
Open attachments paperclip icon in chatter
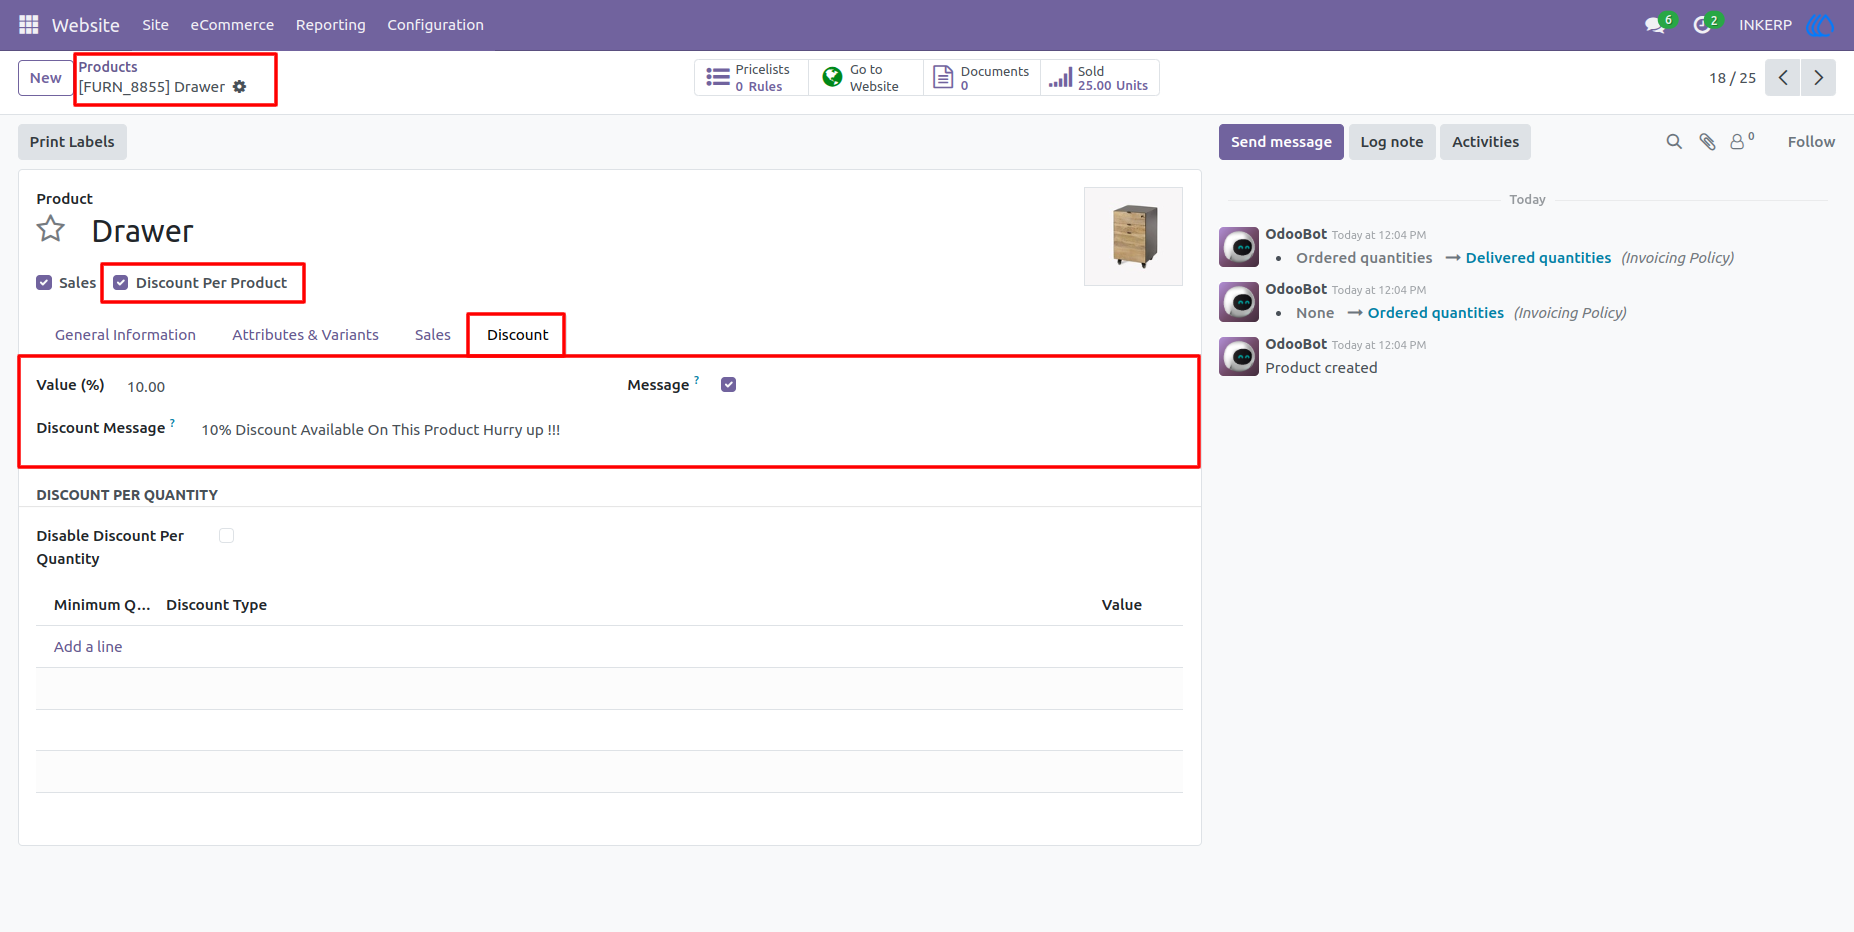(1707, 142)
